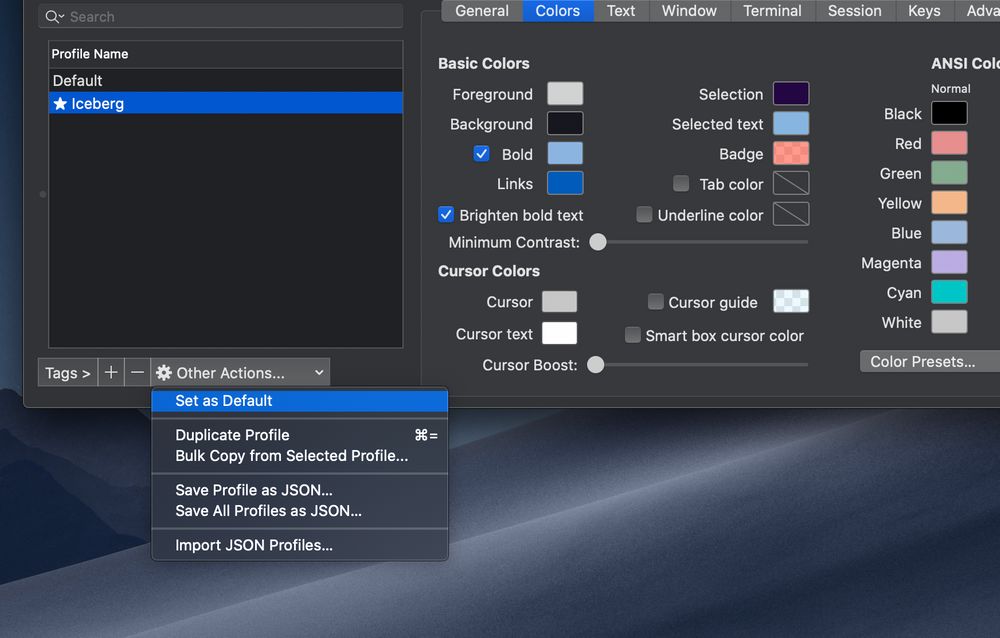The image size is (1000, 638).
Task: Click the gear icon in Other Actions
Action: [164, 373]
